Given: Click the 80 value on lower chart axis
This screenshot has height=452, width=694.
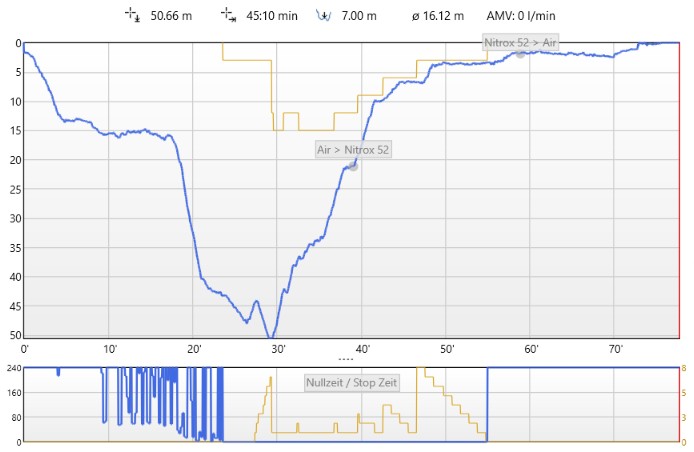Looking at the screenshot, I should 16,417.
